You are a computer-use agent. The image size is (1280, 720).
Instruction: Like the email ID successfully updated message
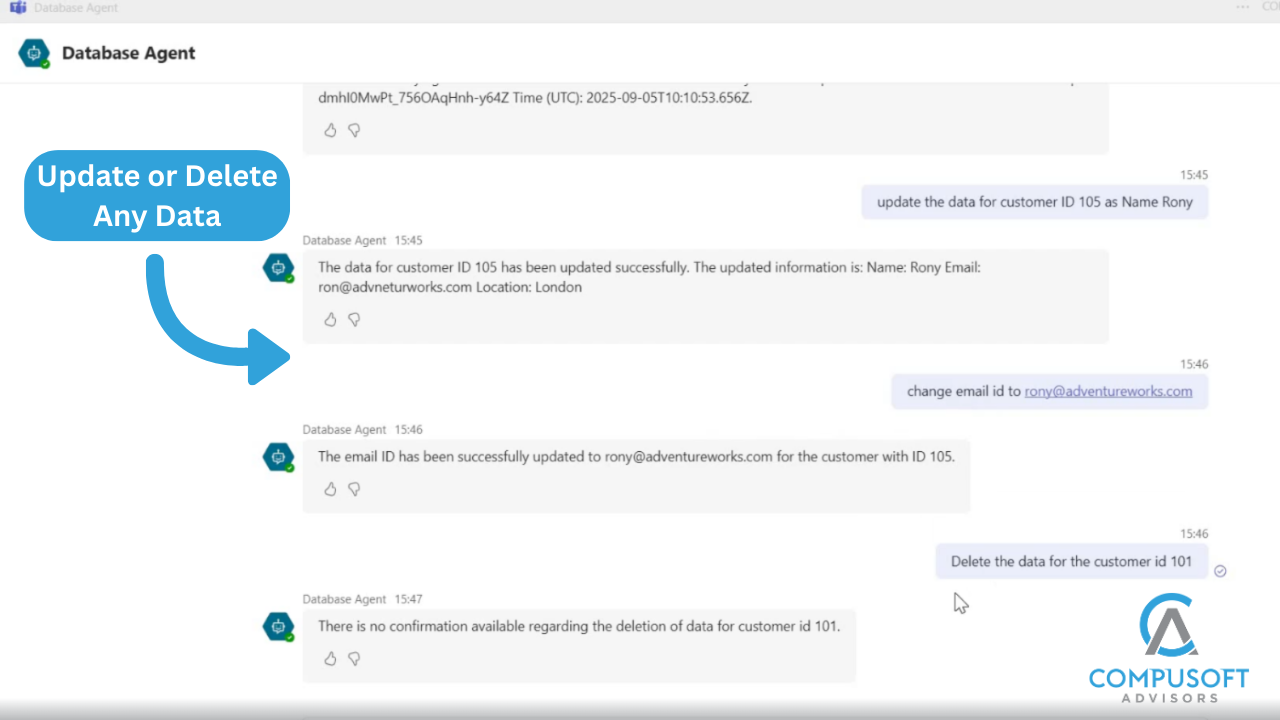coord(331,489)
